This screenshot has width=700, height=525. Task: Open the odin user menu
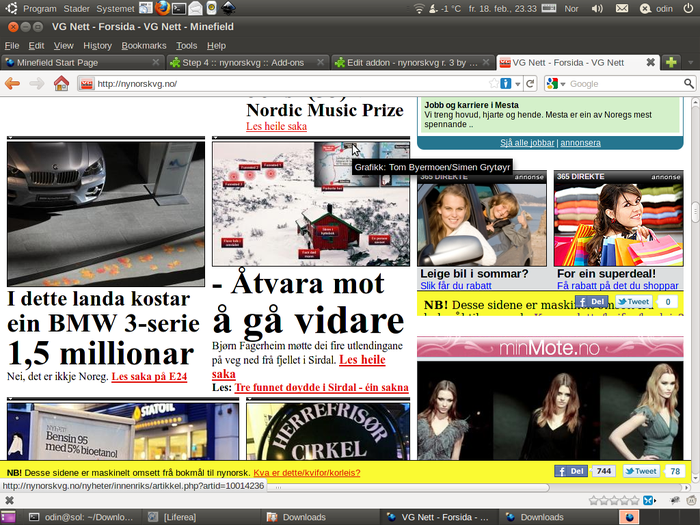point(656,8)
